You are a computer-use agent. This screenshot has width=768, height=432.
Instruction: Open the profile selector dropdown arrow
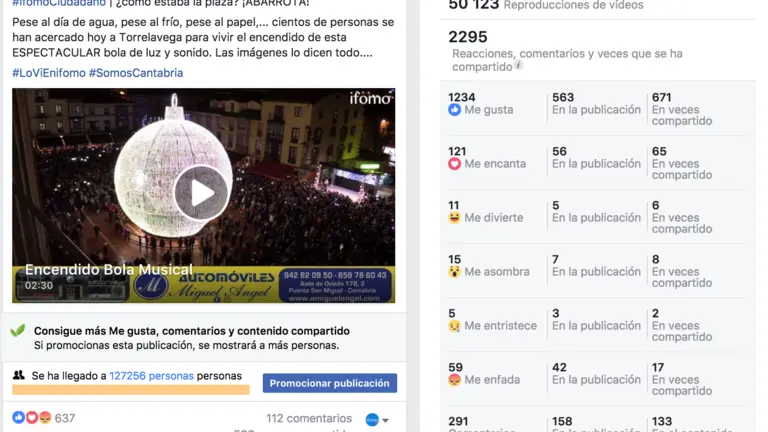(385, 420)
